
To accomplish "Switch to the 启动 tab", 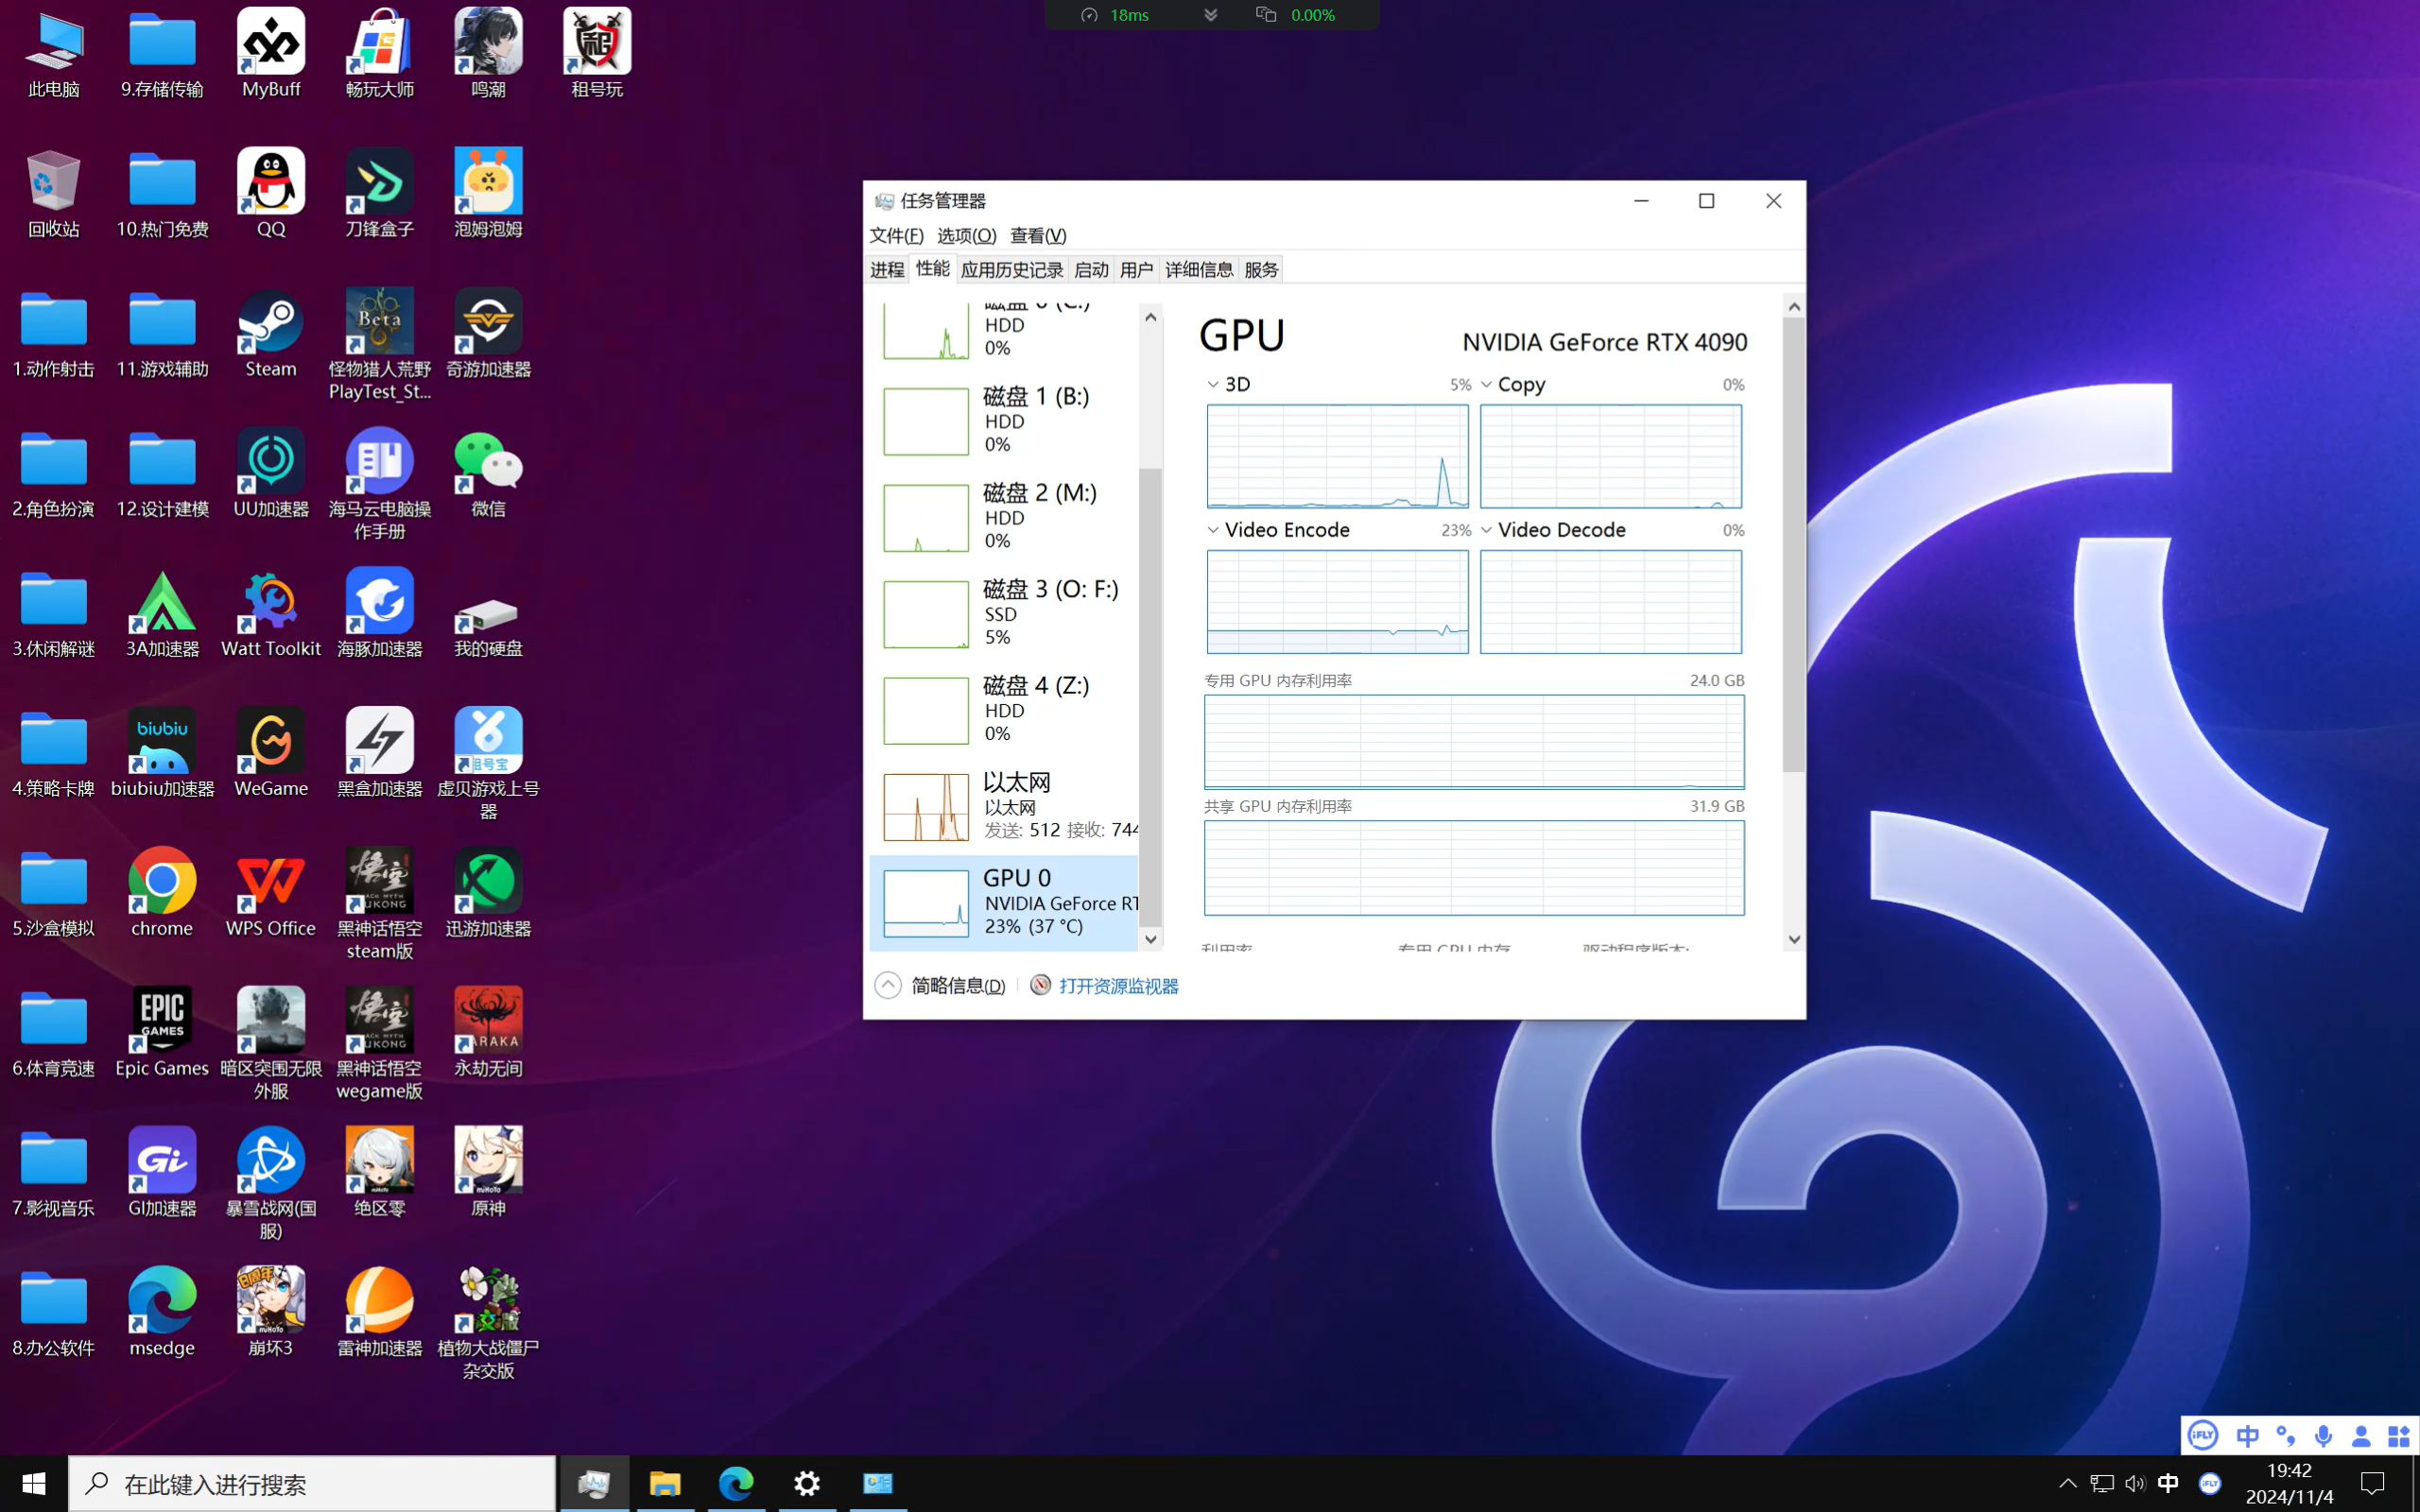I will point(1091,270).
